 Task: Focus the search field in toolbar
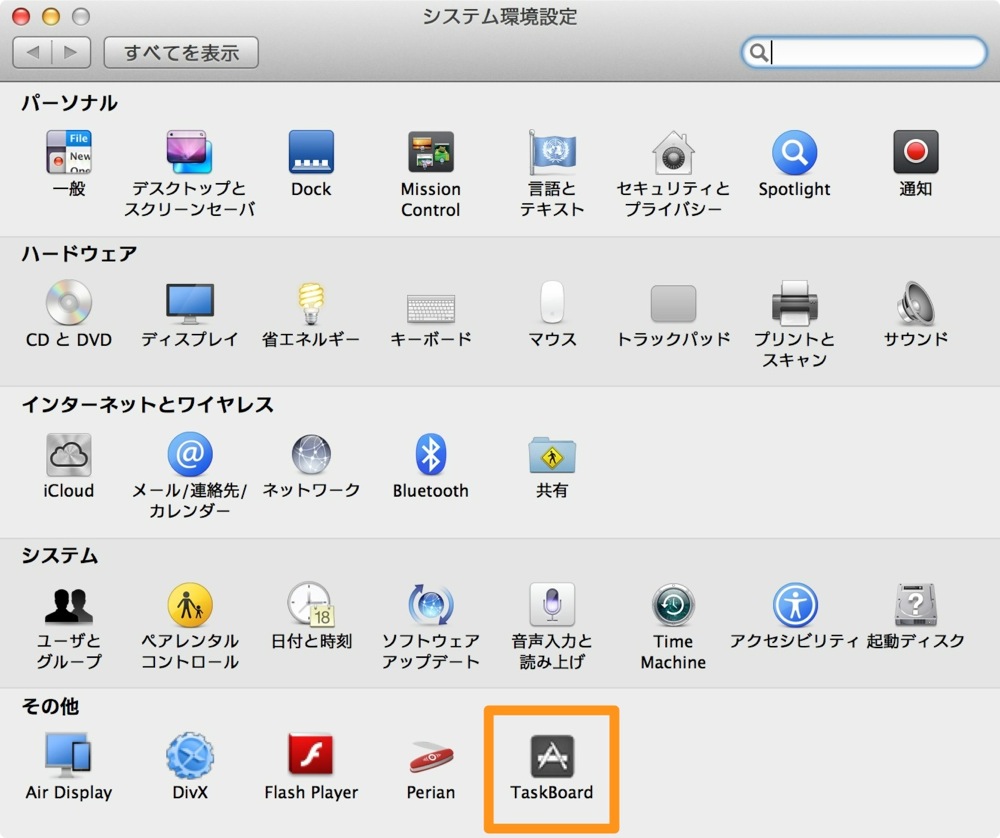tap(864, 52)
